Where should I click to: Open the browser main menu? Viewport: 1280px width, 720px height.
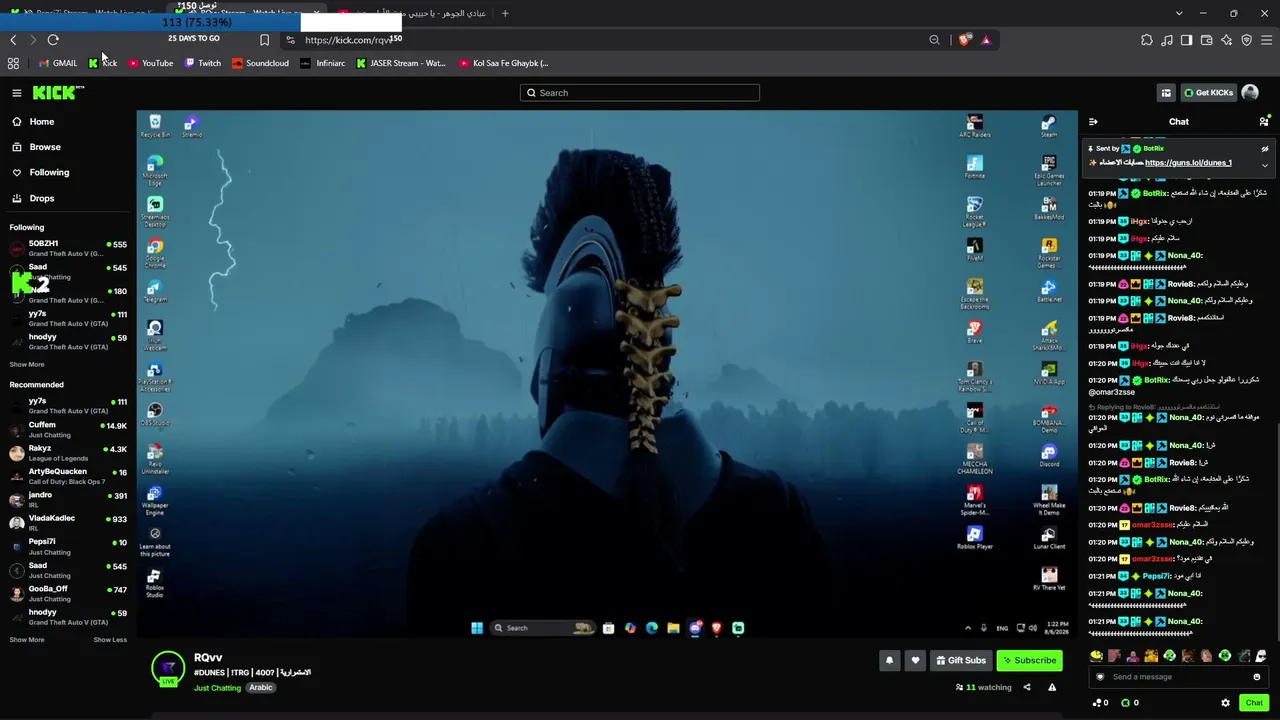(x=1267, y=40)
